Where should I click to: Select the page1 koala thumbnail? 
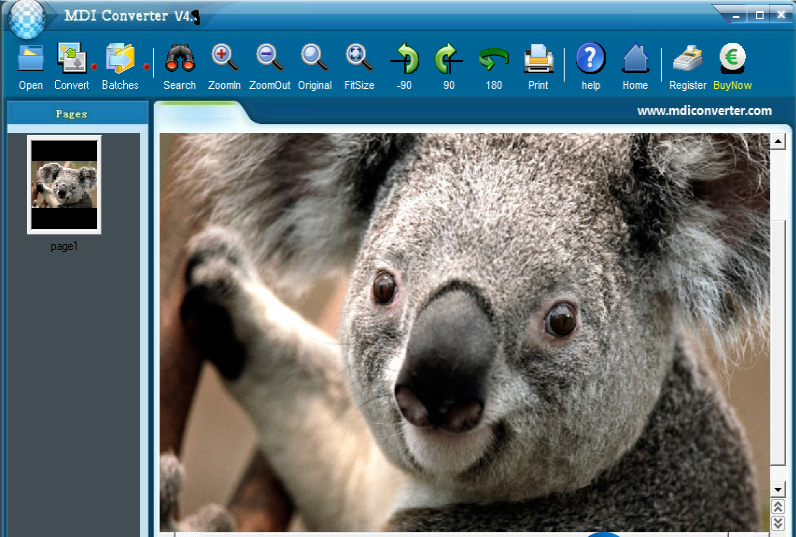coord(64,185)
